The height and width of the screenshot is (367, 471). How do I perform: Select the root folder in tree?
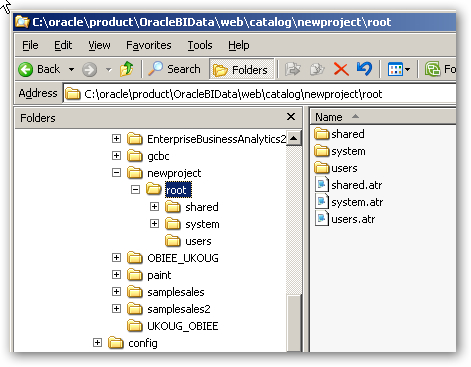(169, 190)
